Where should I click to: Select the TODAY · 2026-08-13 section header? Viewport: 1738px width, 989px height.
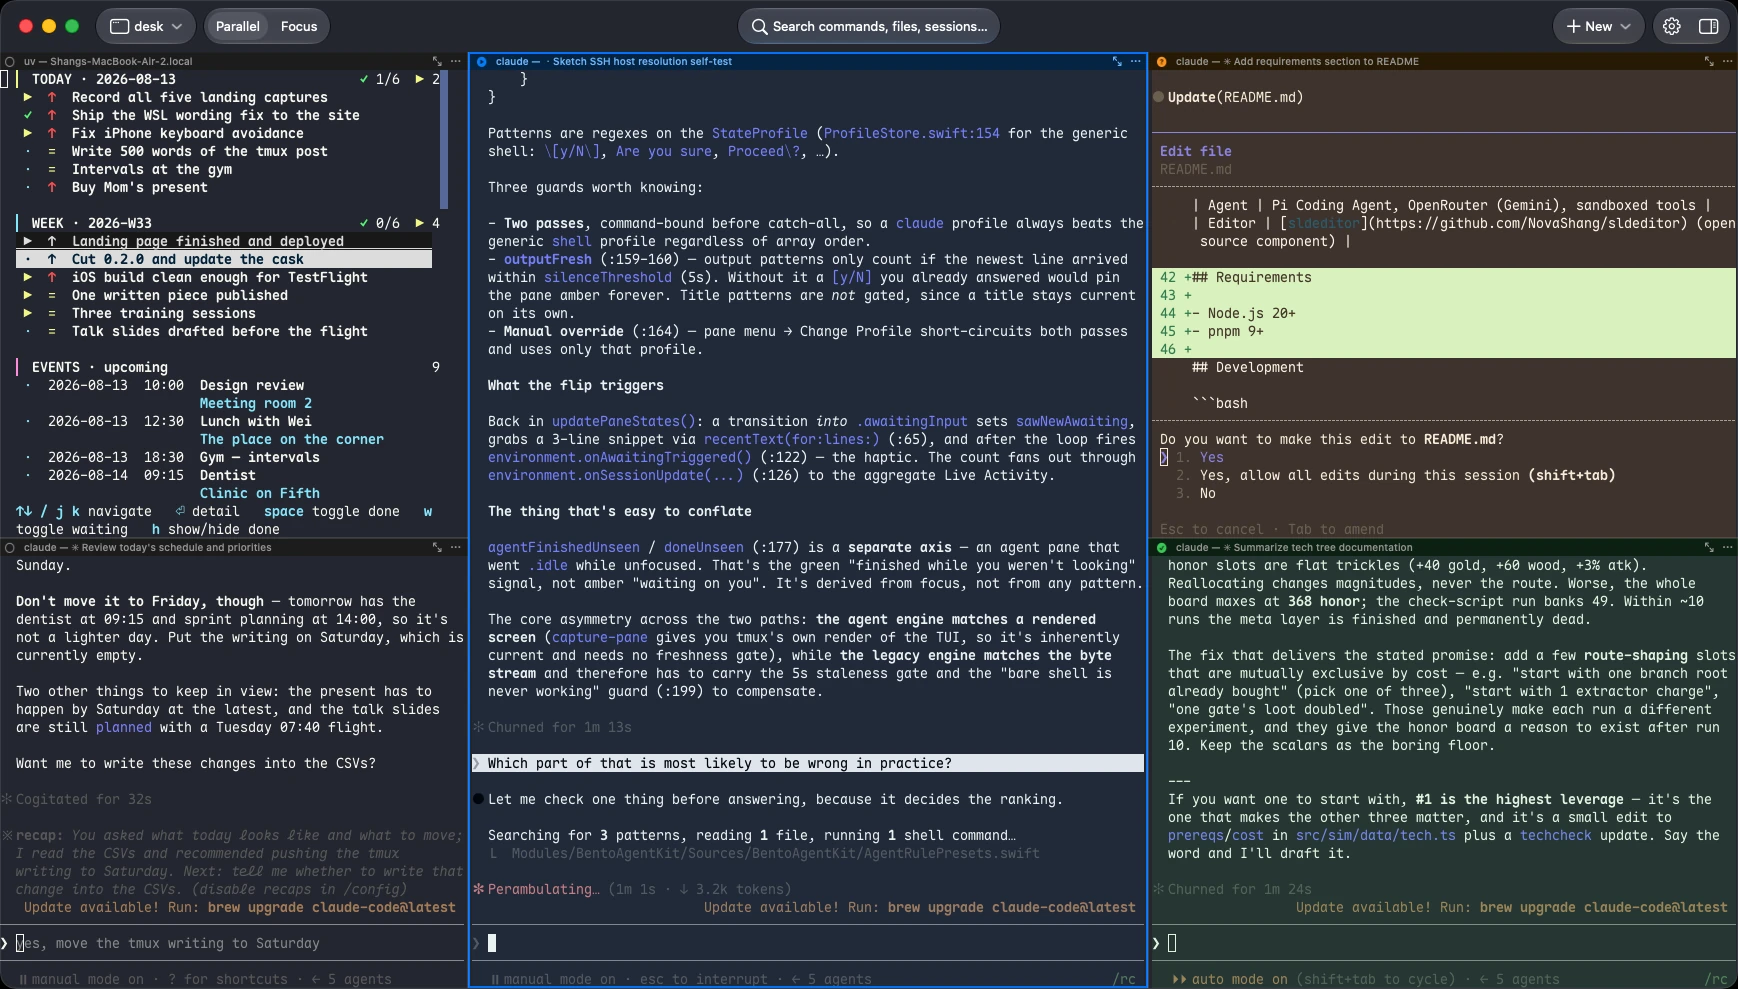(x=104, y=79)
